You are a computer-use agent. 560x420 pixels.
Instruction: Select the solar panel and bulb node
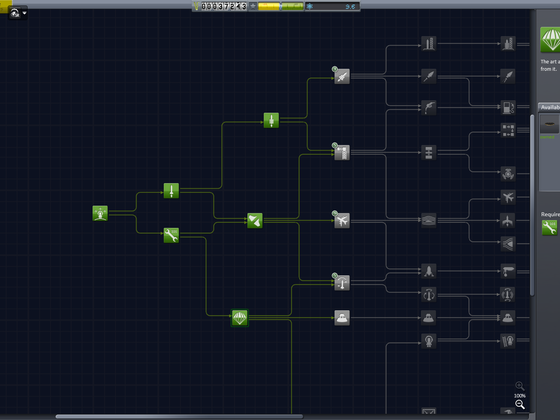[x=508, y=340]
